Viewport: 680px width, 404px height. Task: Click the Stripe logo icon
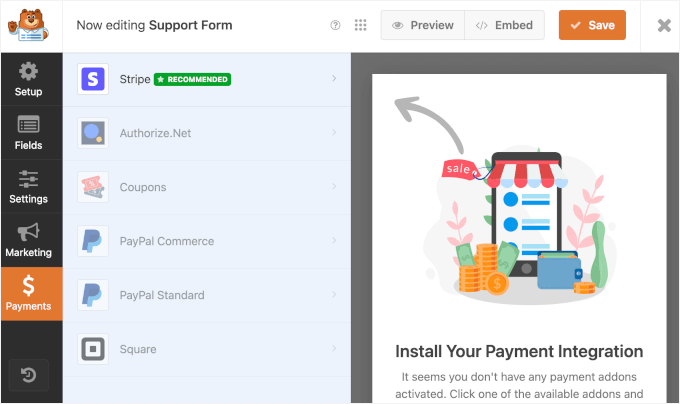(93, 79)
